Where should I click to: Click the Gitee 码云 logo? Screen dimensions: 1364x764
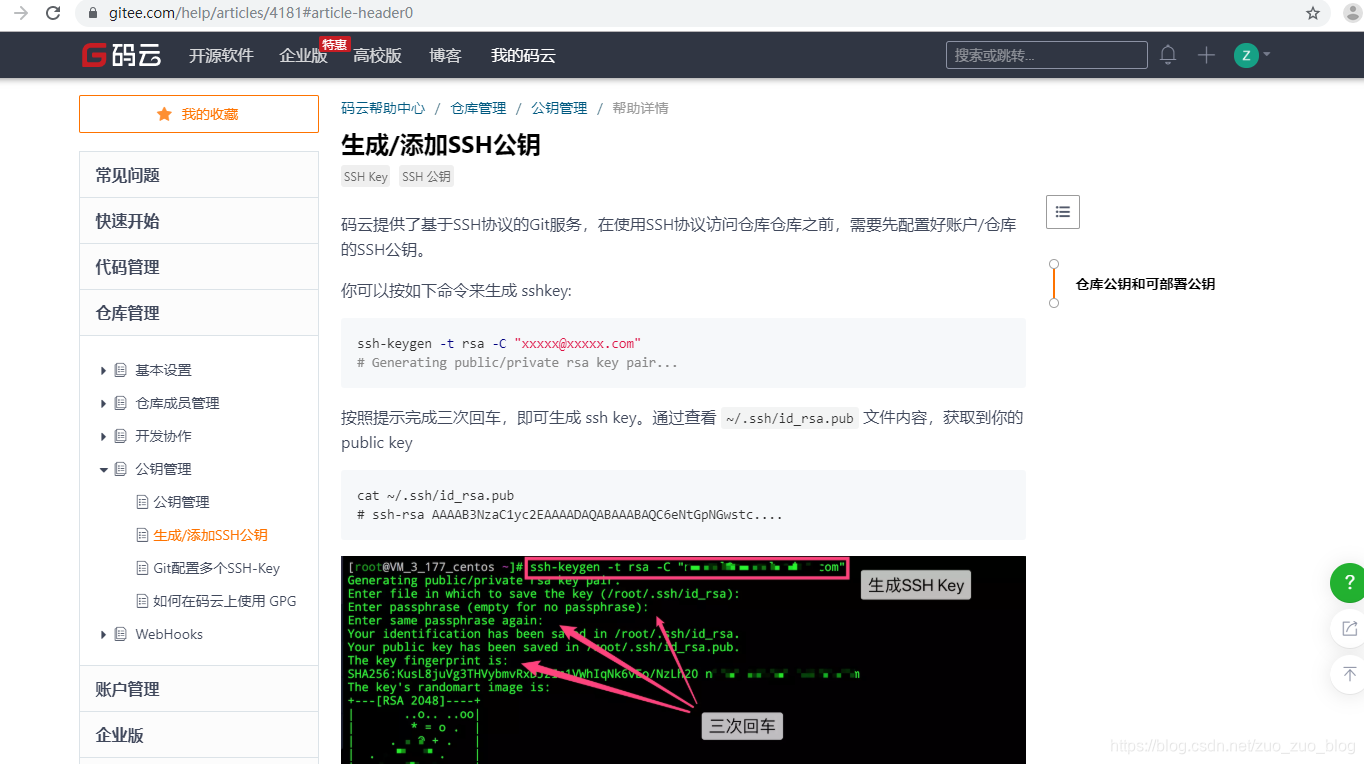(121, 55)
